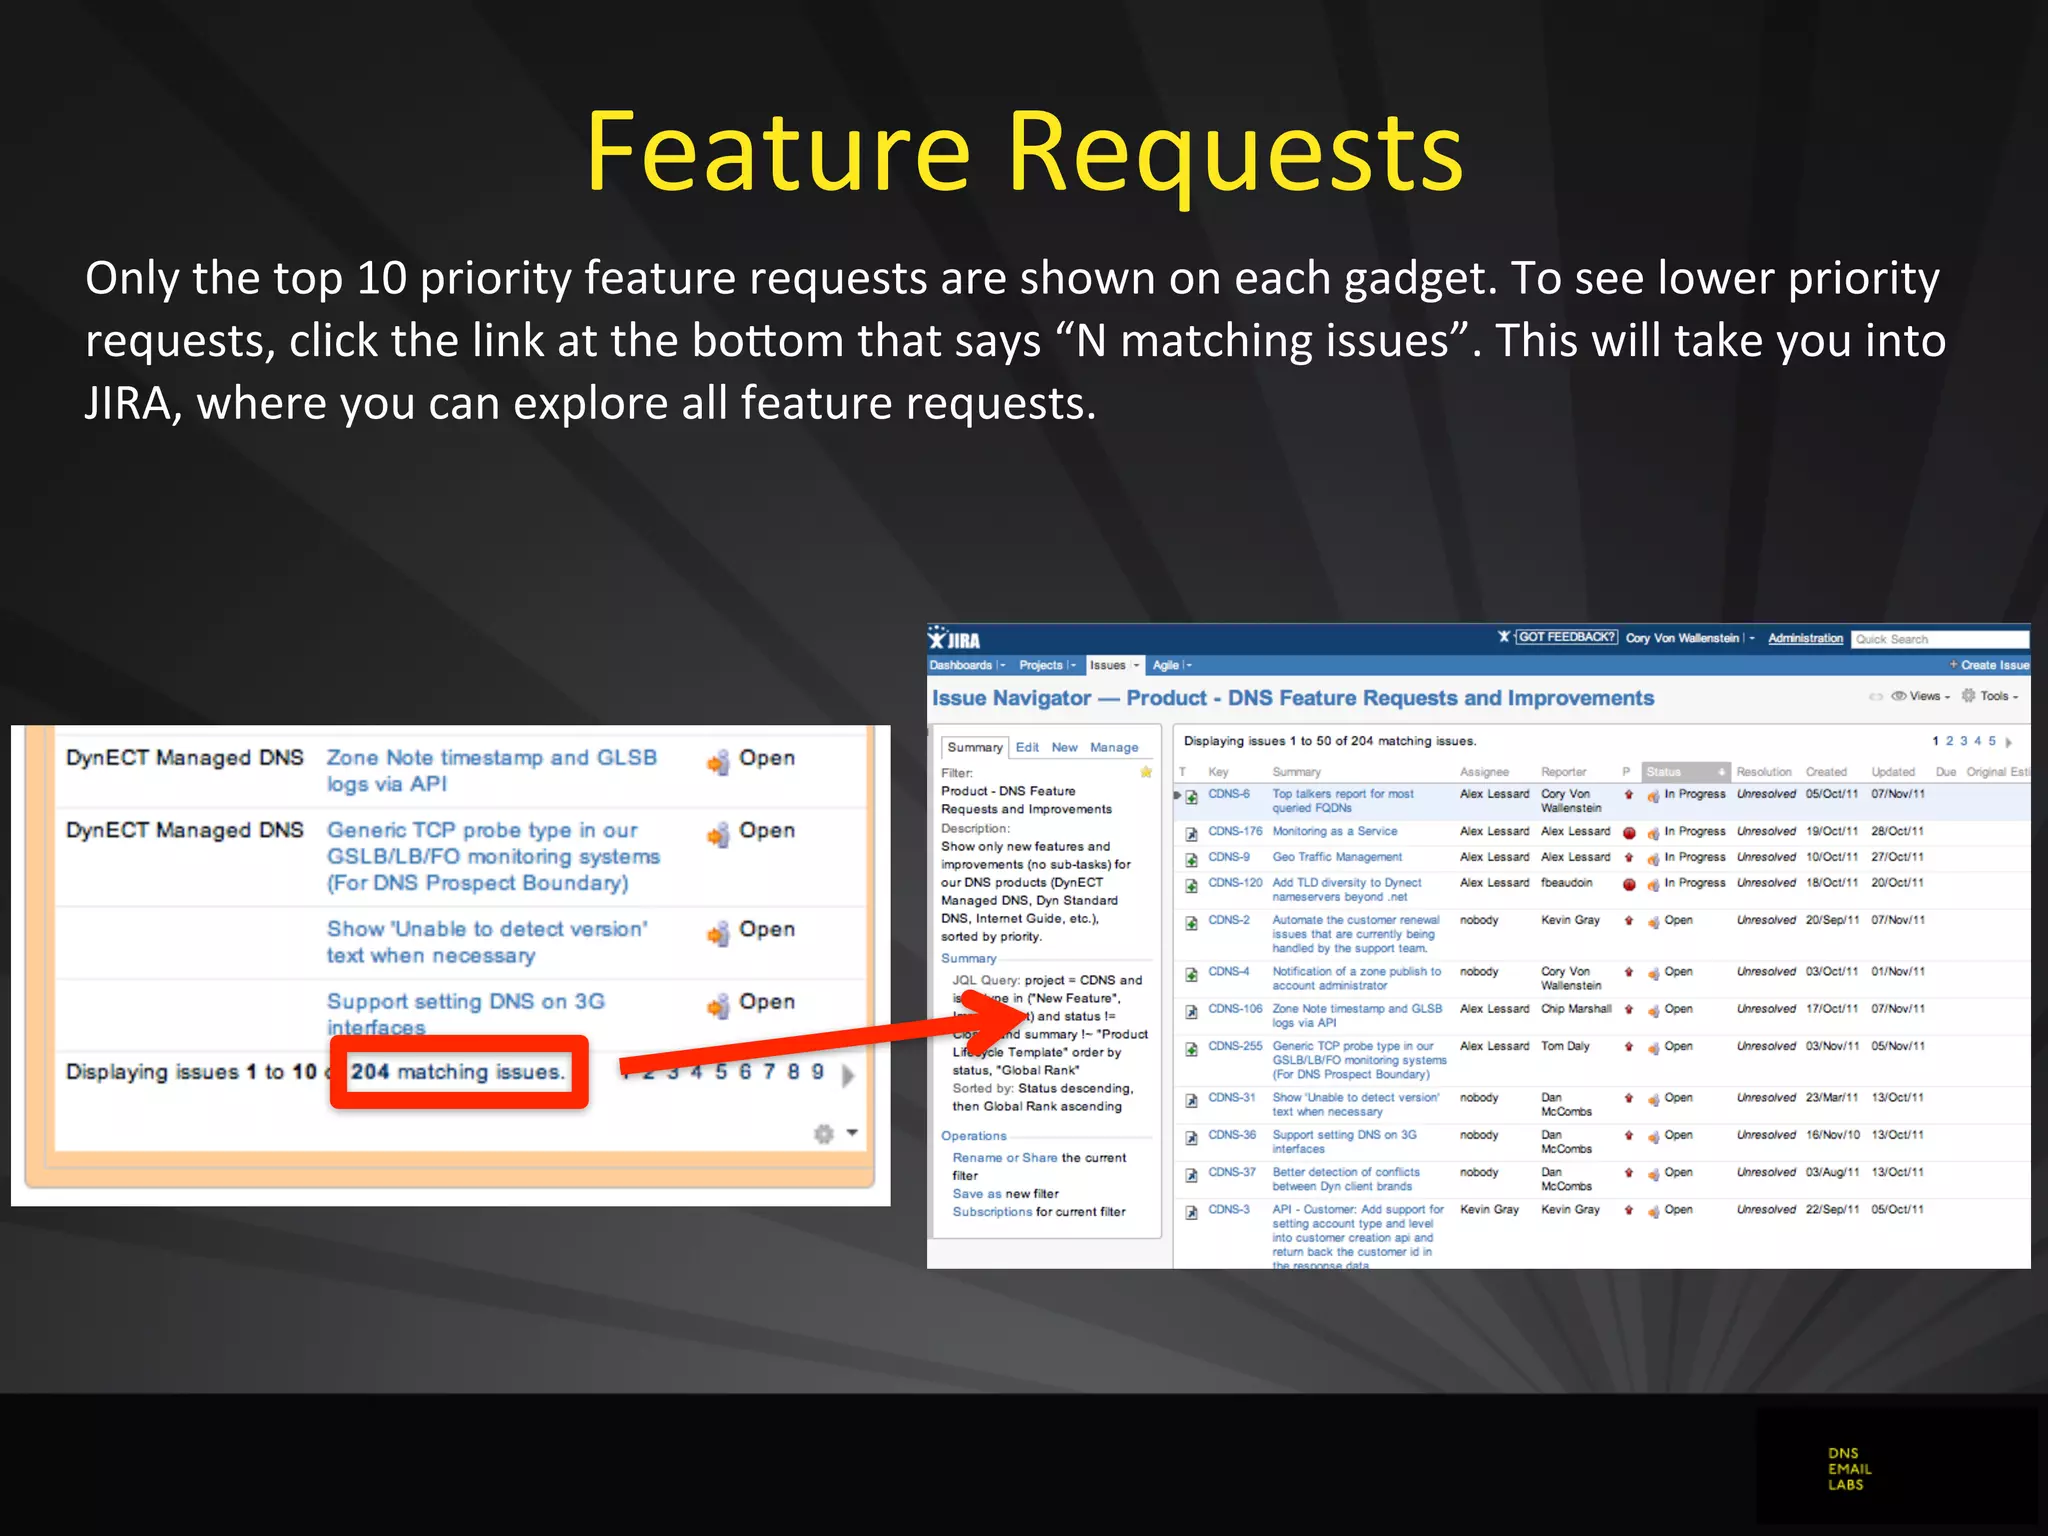
Task: Click the JIRA logo in header
Action: point(954,639)
